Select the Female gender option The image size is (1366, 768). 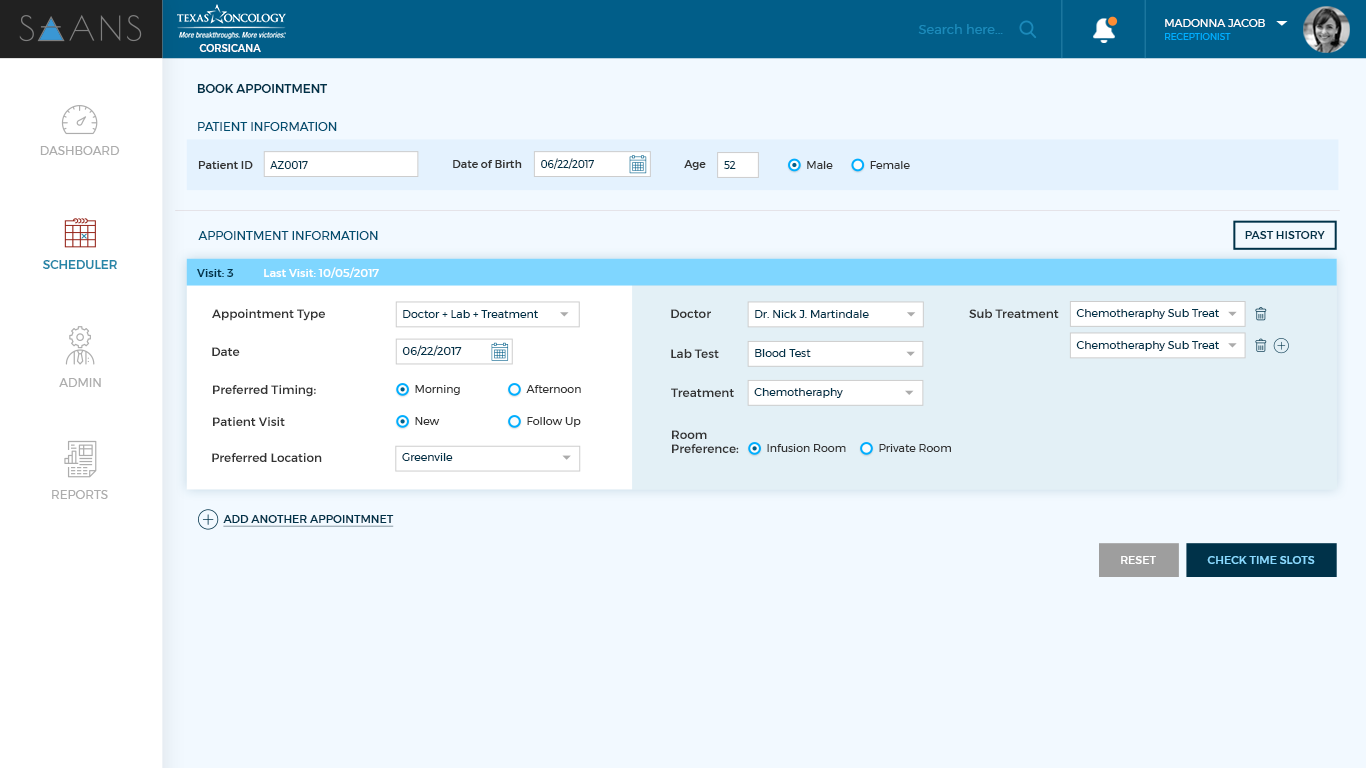(x=858, y=166)
